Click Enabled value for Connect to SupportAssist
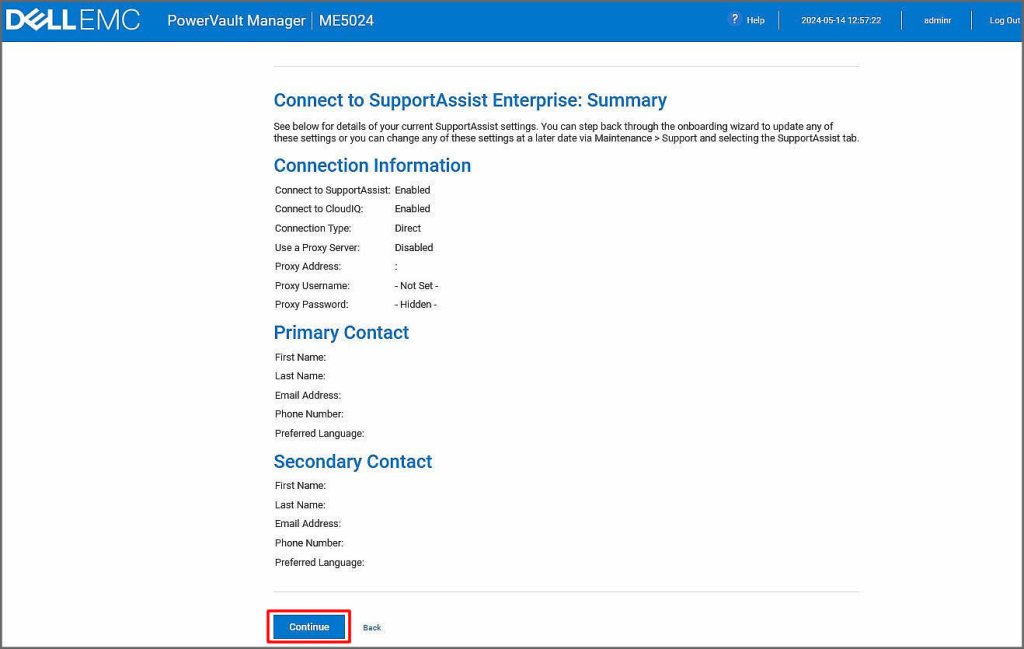The height and width of the screenshot is (649, 1024). (412, 190)
